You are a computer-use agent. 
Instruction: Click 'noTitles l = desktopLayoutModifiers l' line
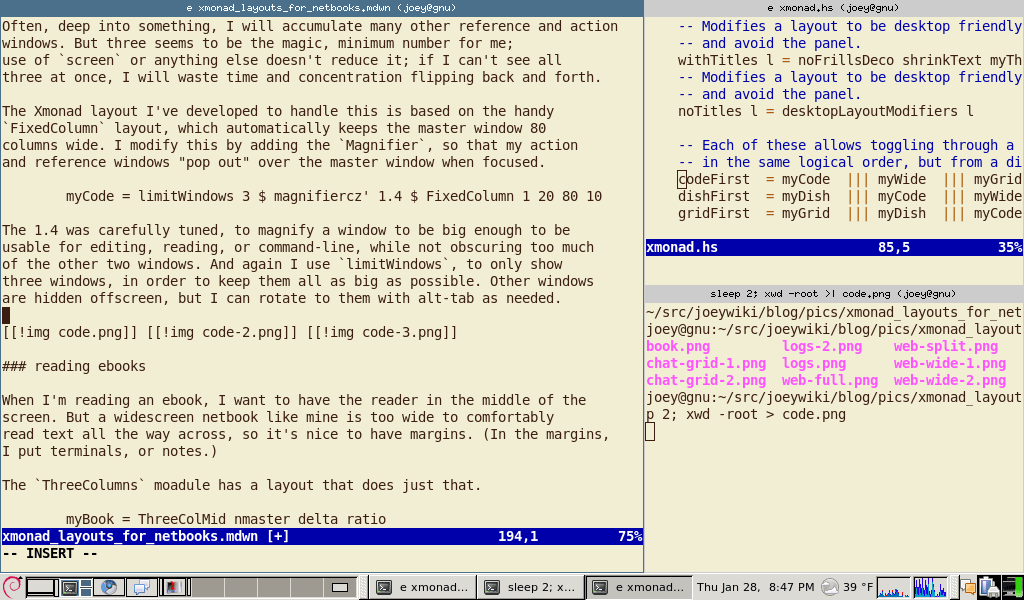[x=825, y=111]
